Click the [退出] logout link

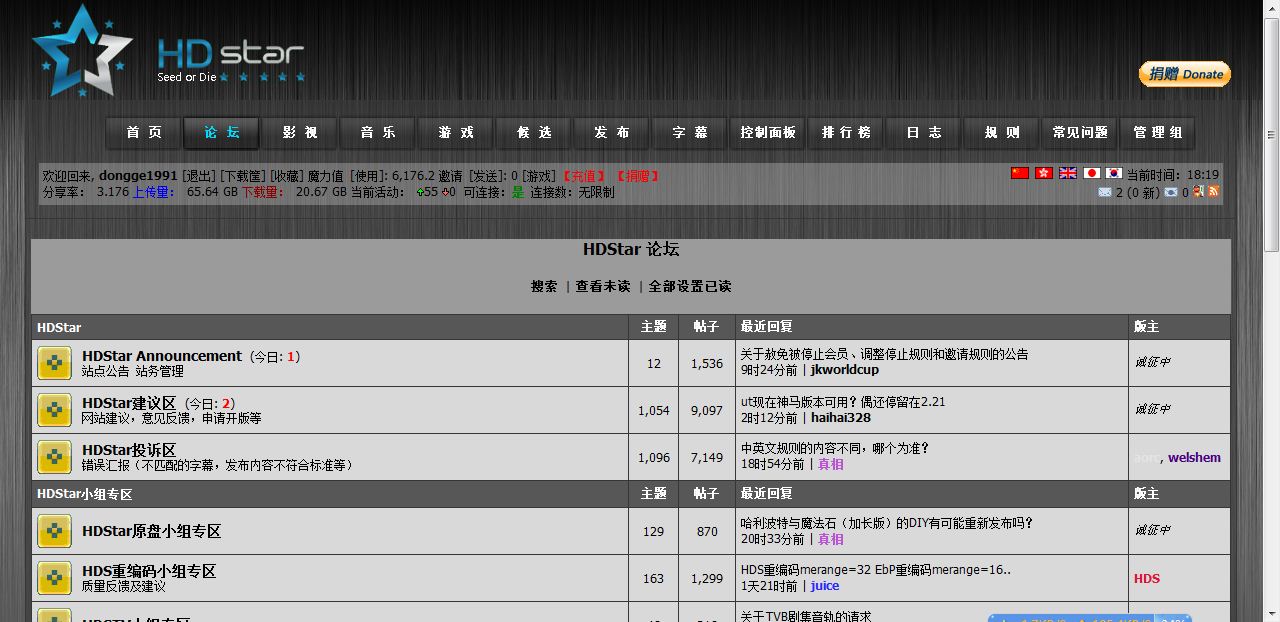198,176
